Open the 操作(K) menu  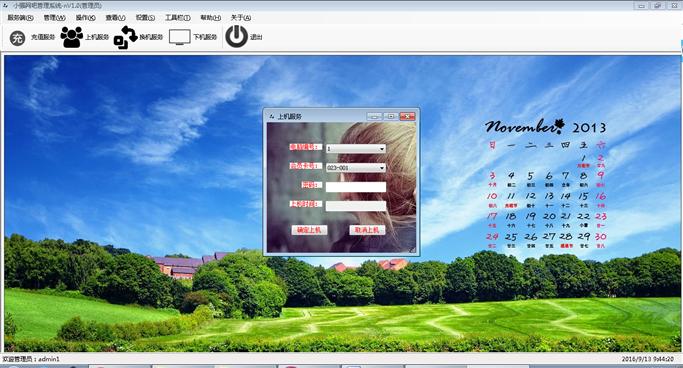point(85,18)
